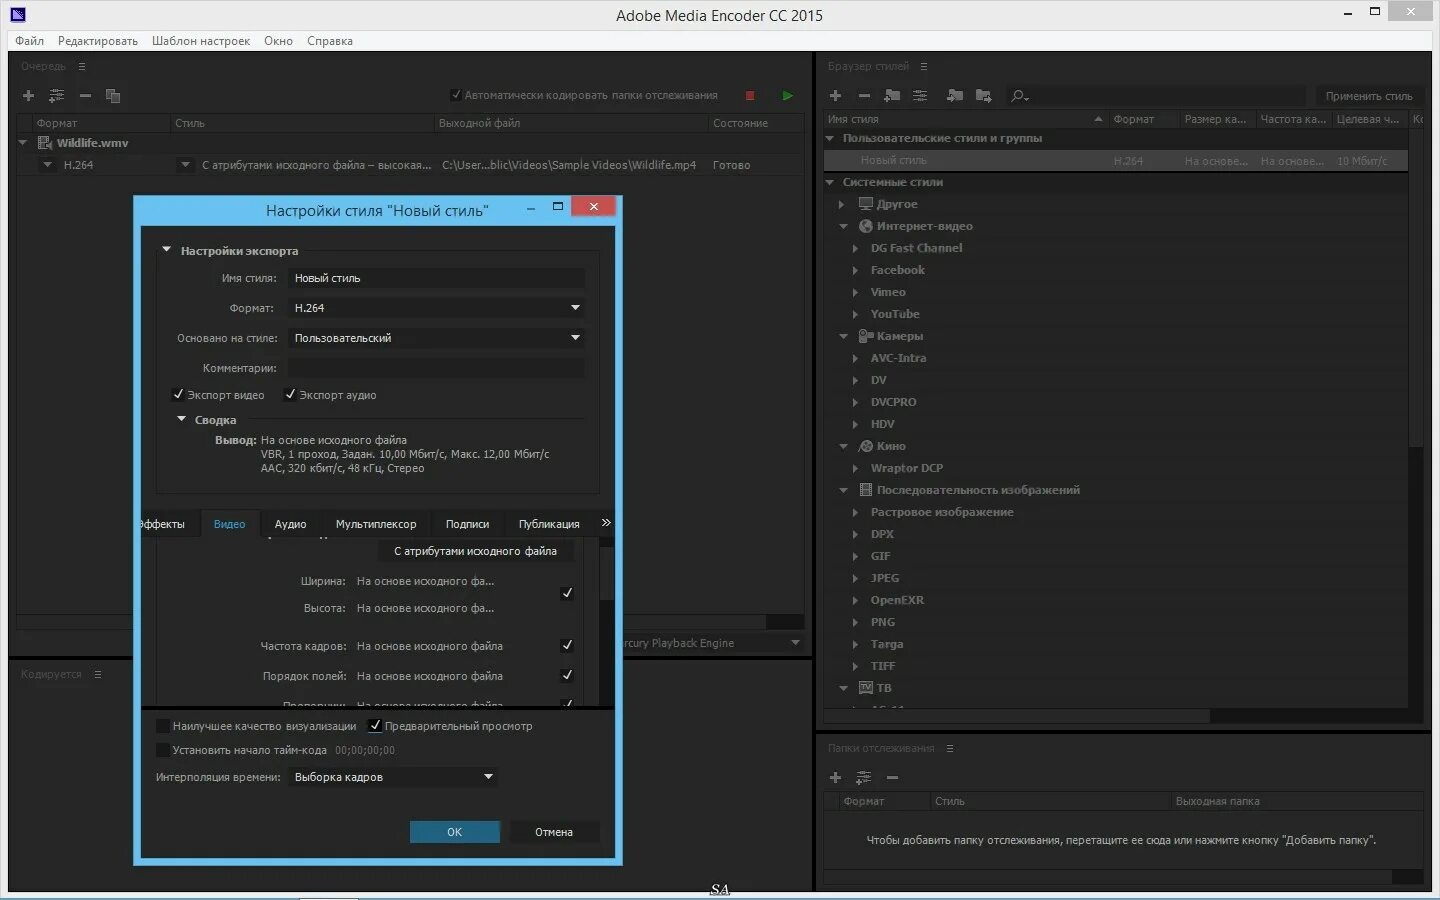This screenshot has height=900, width=1440.
Task: Create new preset plus icon in Preset Browser
Action: (x=836, y=96)
